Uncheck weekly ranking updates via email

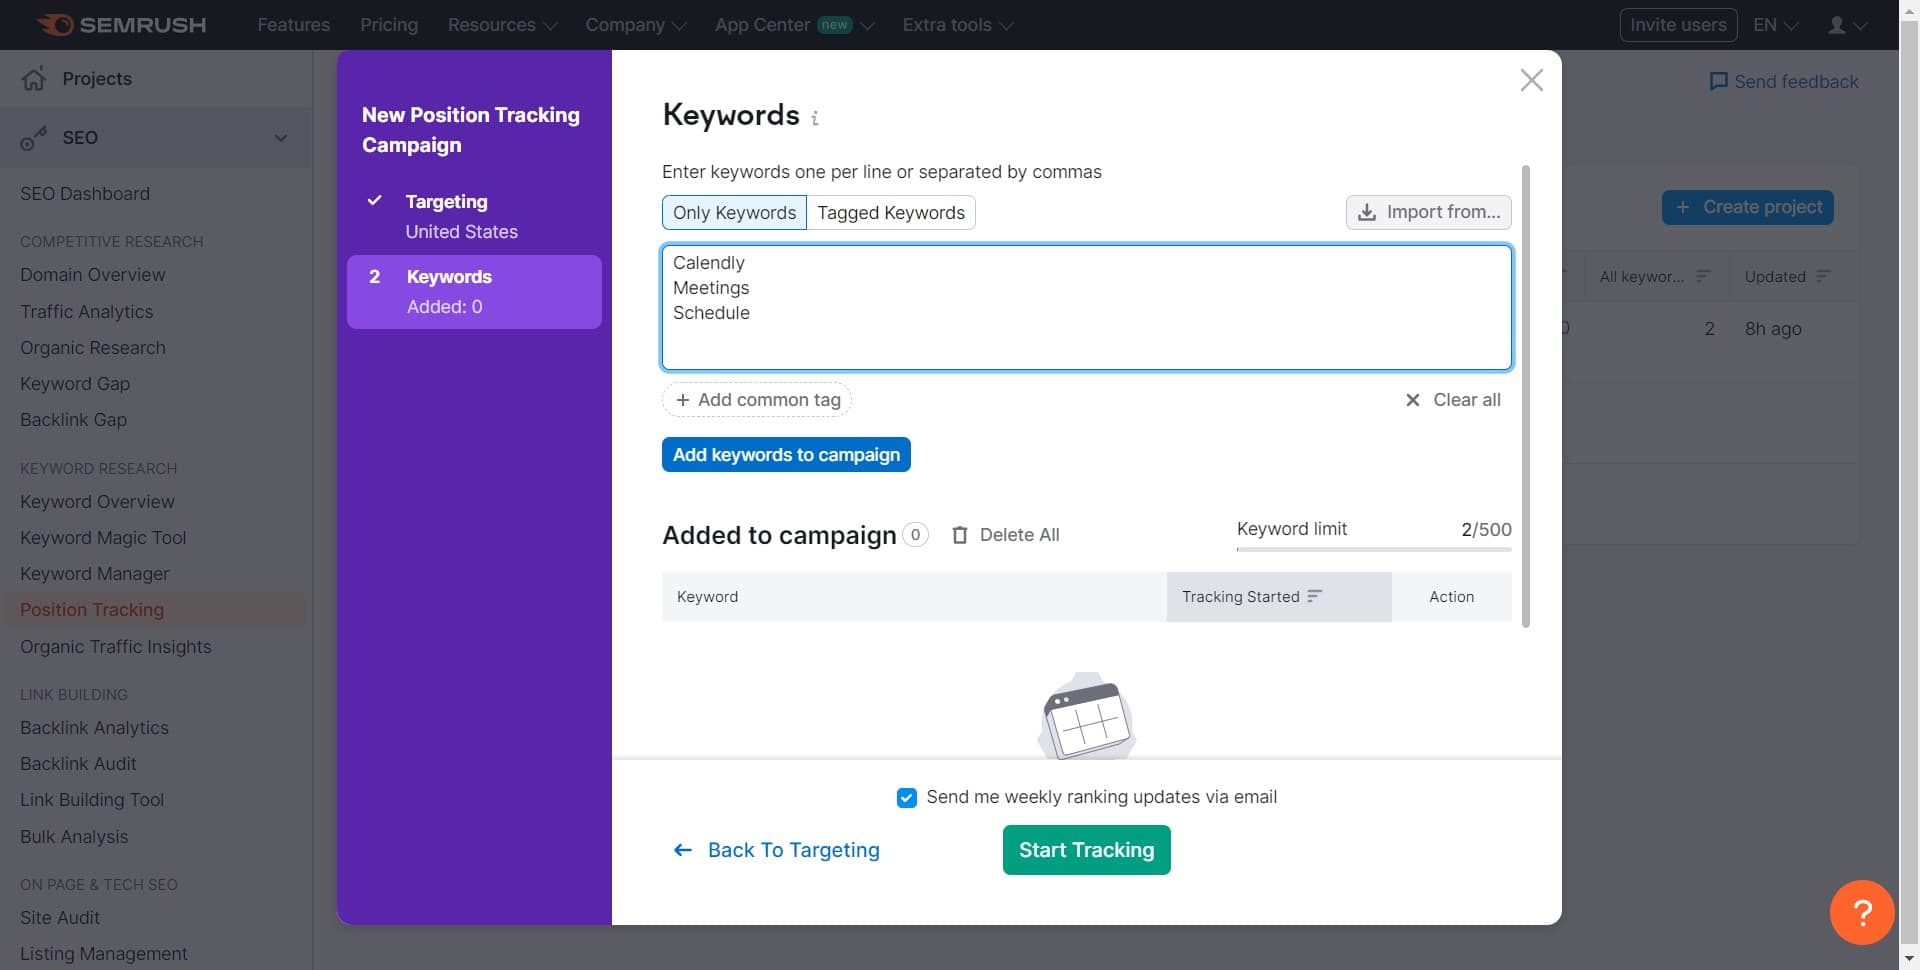[906, 797]
